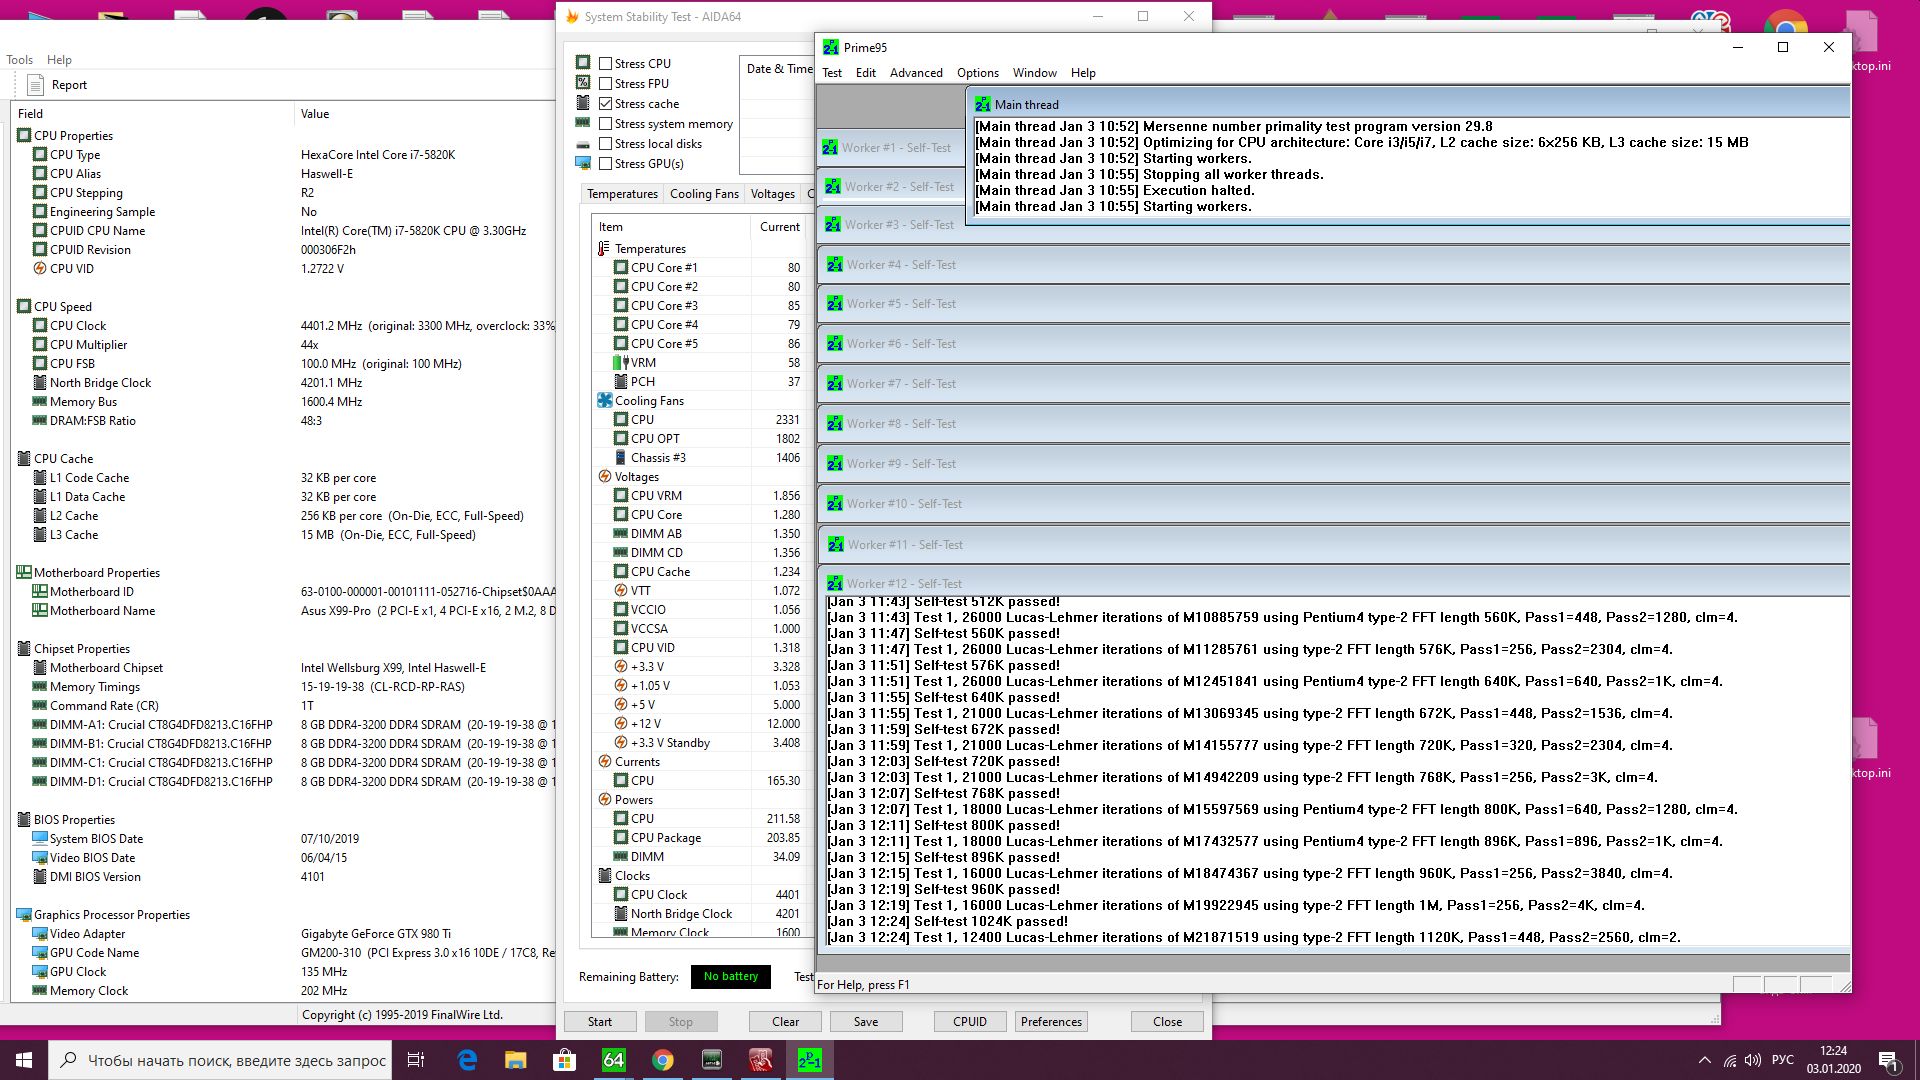Show hidden system tray icons

tap(1704, 1060)
